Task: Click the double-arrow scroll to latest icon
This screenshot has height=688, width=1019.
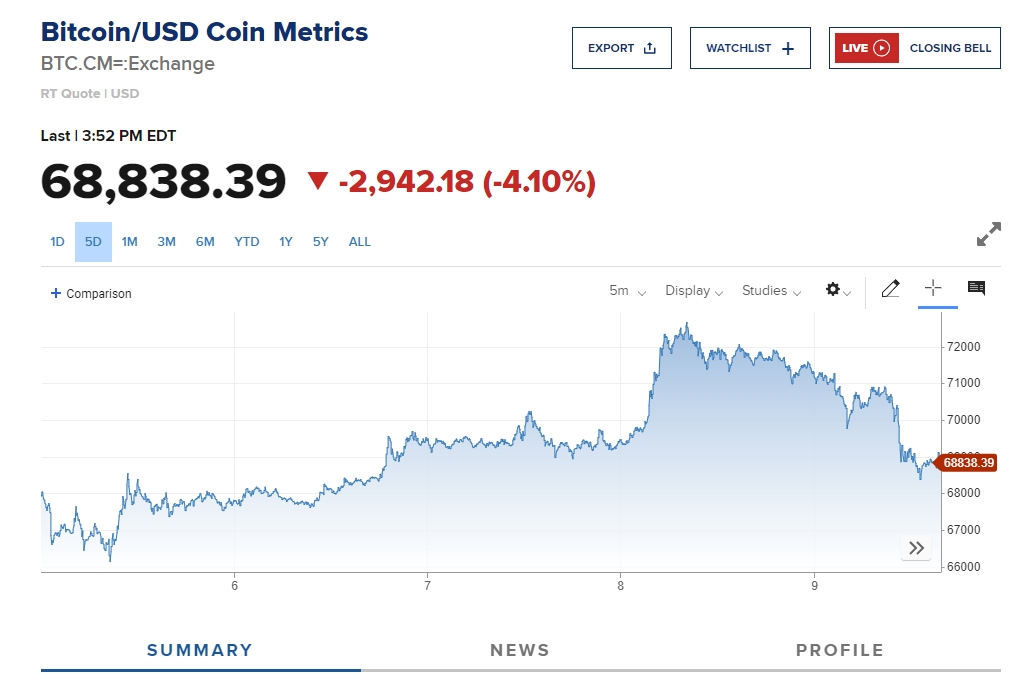Action: click(916, 548)
